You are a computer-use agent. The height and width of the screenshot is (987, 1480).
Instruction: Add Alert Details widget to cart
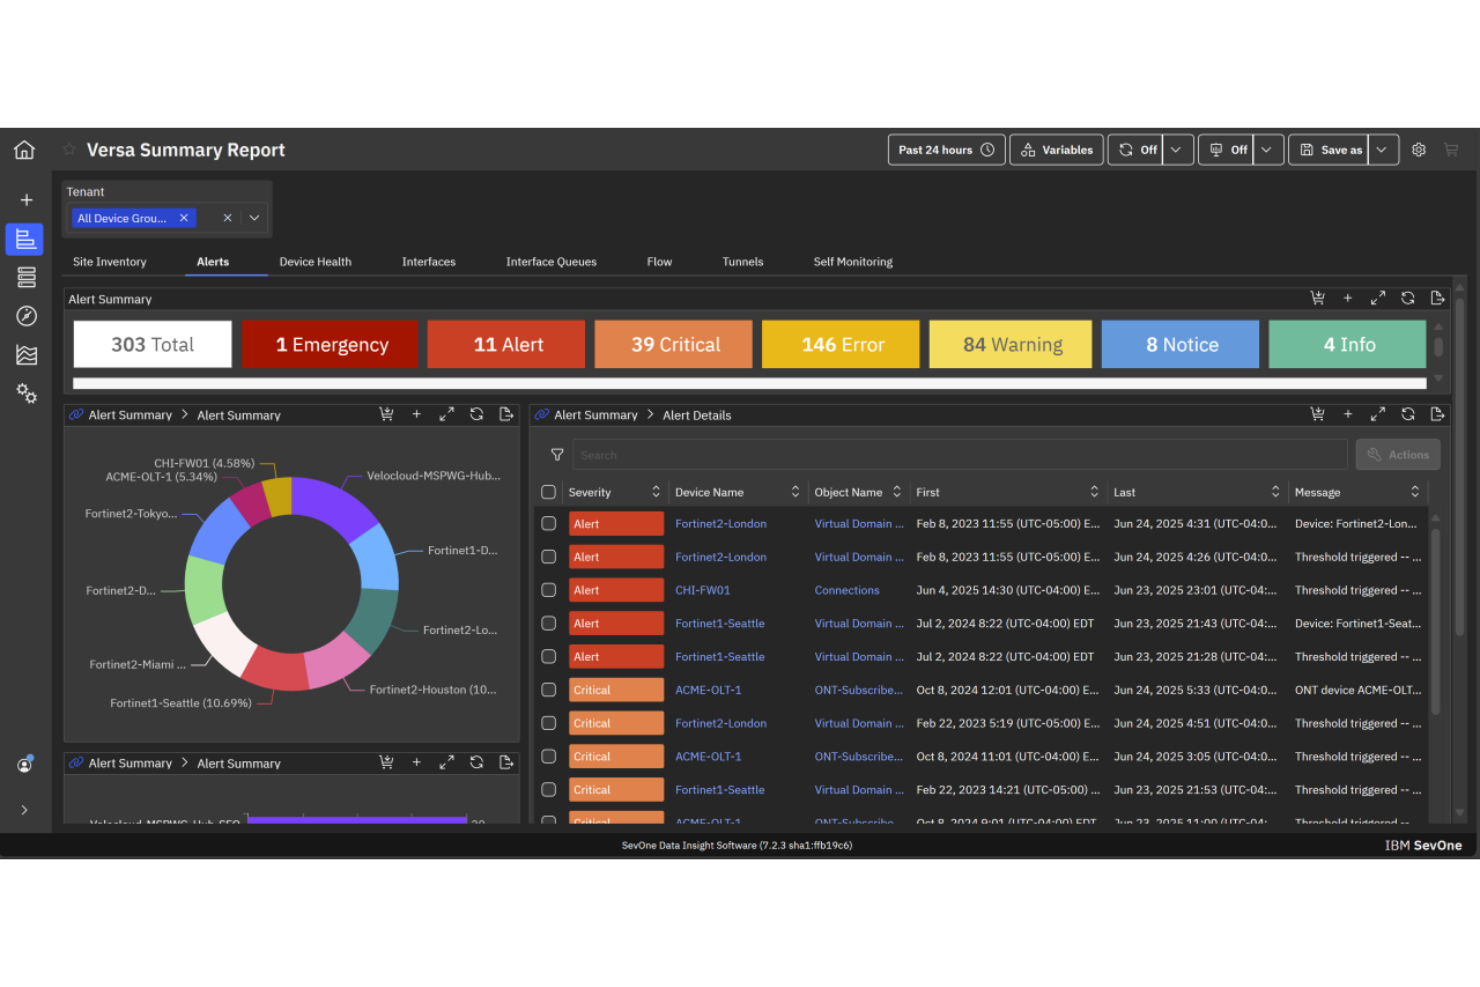(x=1318, y=414)
